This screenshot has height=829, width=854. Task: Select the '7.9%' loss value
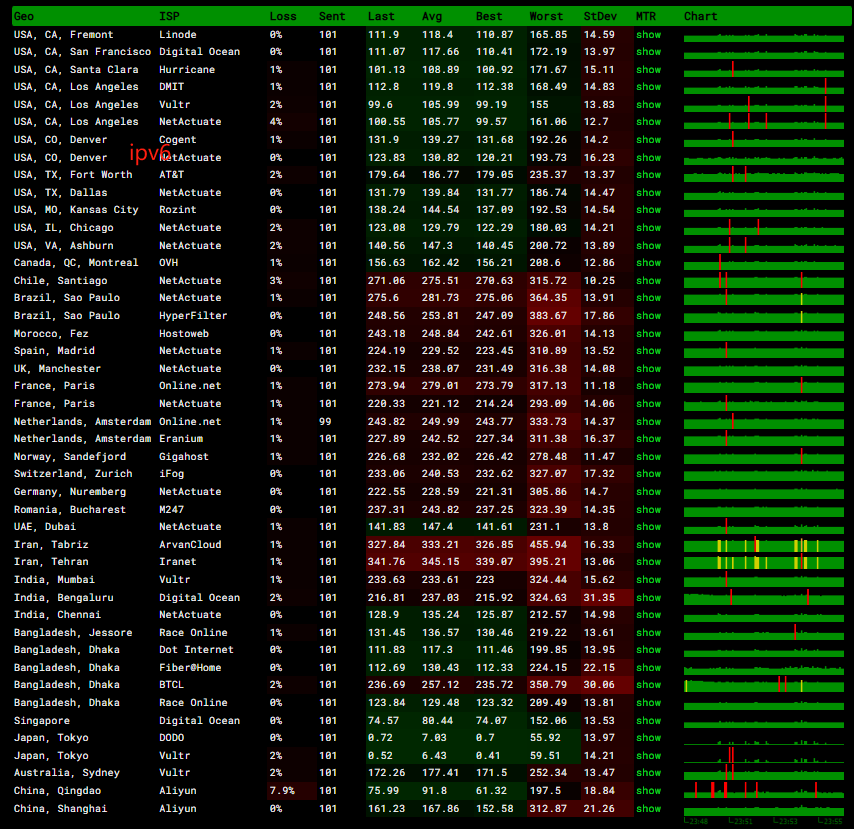click(282, 790)
